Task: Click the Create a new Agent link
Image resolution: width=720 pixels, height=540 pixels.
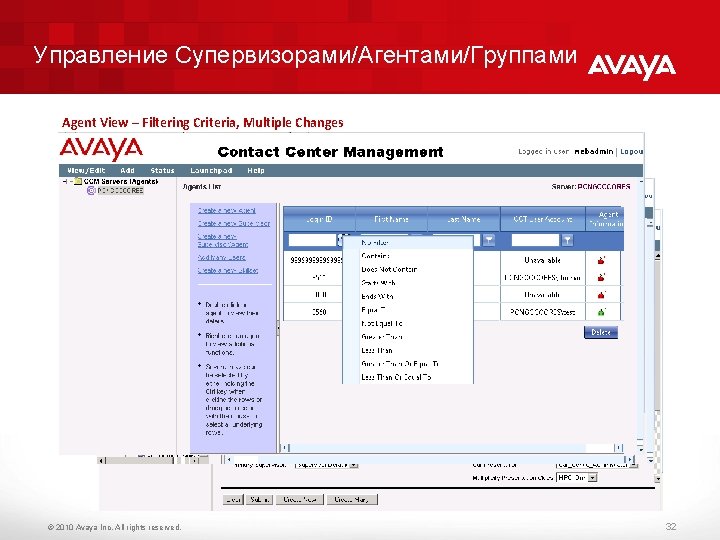Action: [x=227, y=210]
